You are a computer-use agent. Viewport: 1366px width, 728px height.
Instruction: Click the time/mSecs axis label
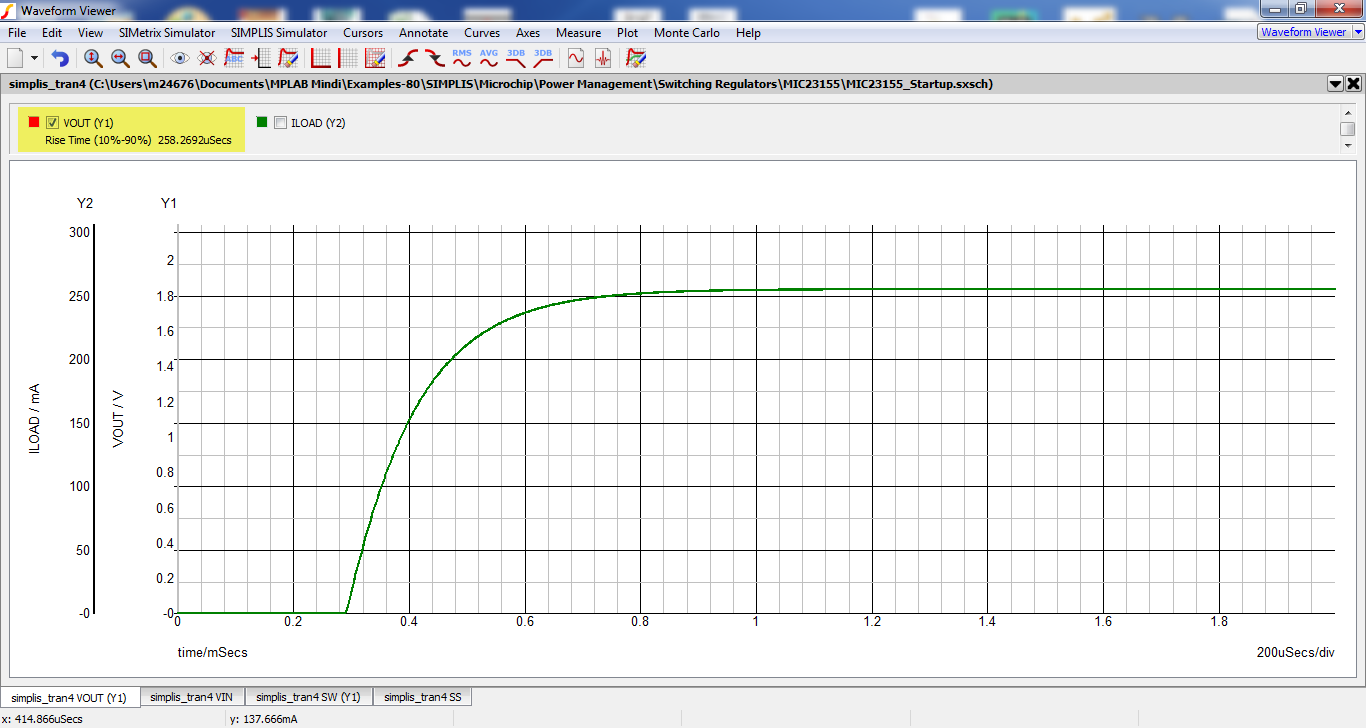213,652
